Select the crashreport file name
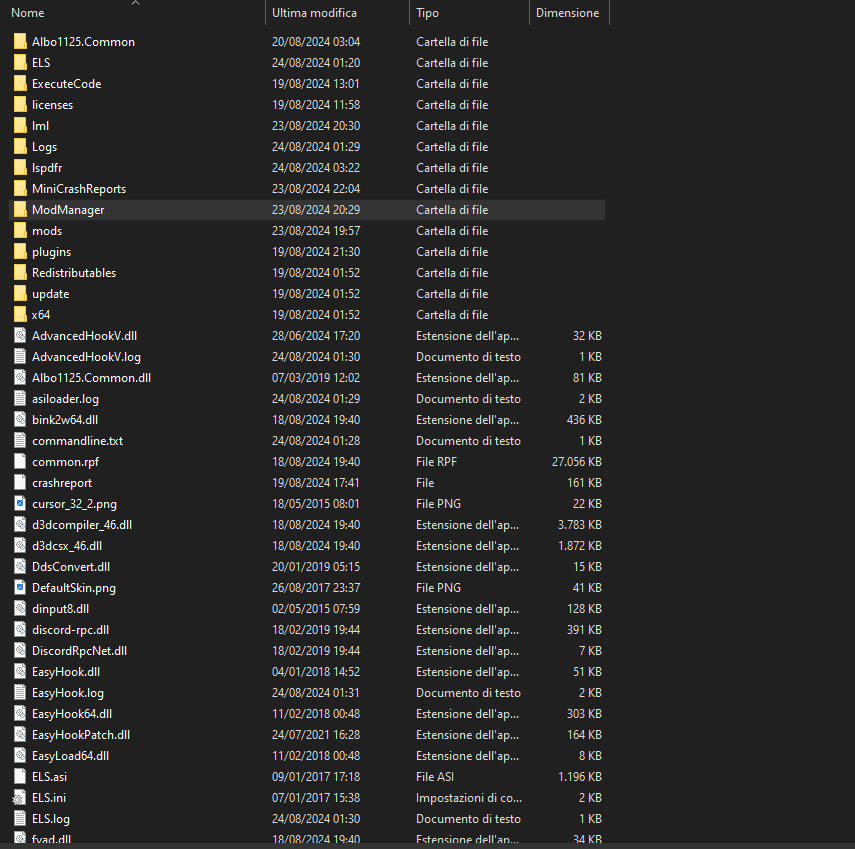855x849 pixels. [x=62, y=483]
